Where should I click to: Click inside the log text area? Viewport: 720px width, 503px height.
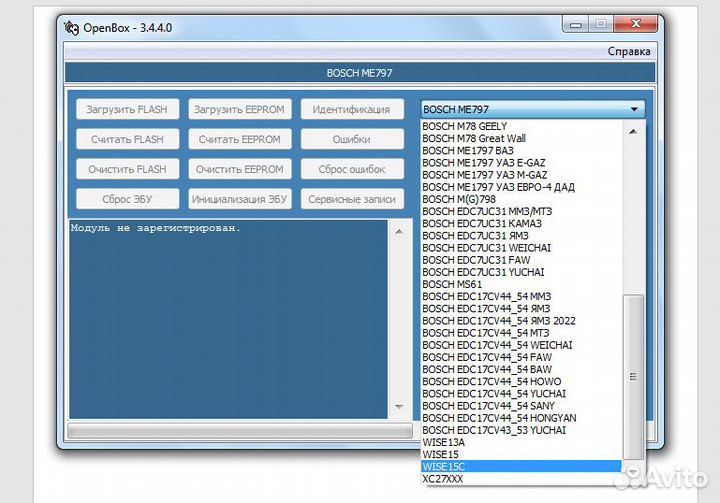[x=228, y=319]
